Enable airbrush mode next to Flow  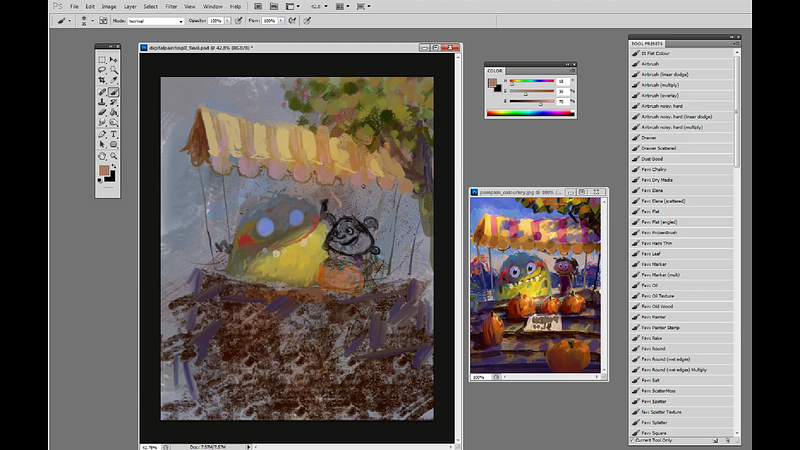pyautogui.click(x=292, y=21)
